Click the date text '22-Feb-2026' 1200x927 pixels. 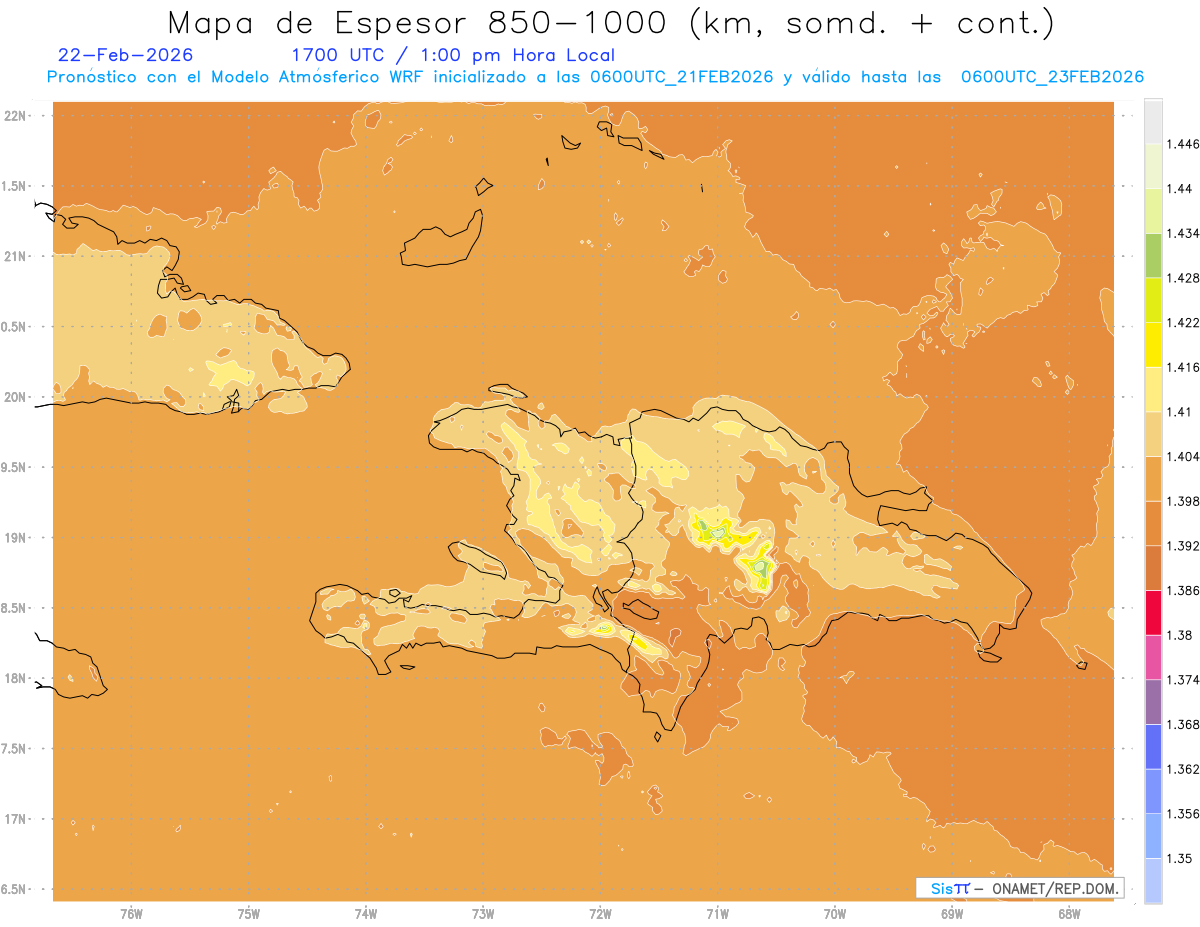[x=126, y=55]
